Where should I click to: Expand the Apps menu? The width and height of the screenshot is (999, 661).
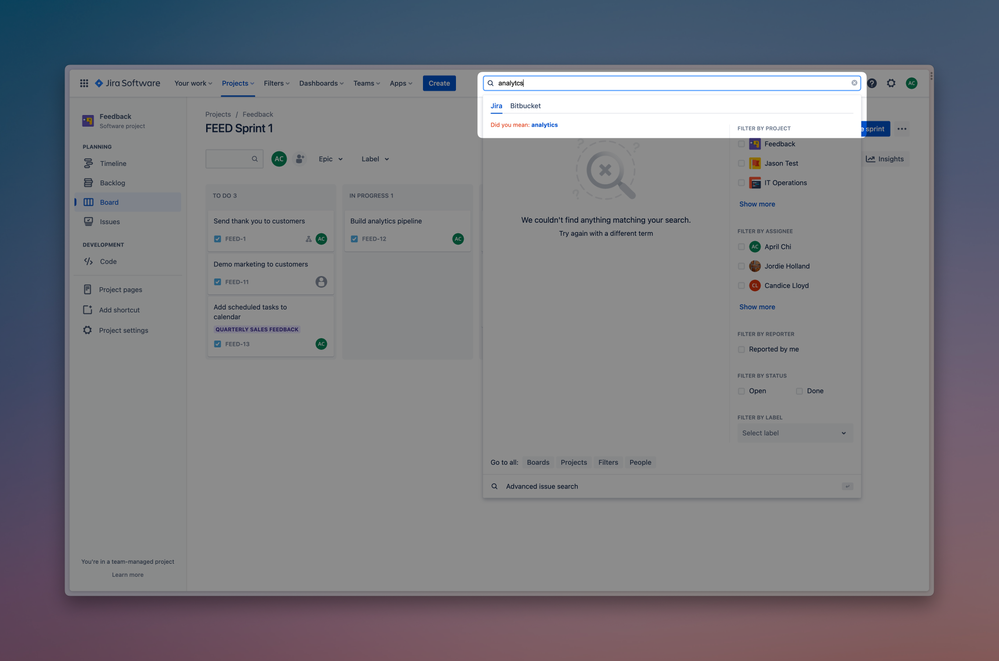tap(401, 83)
